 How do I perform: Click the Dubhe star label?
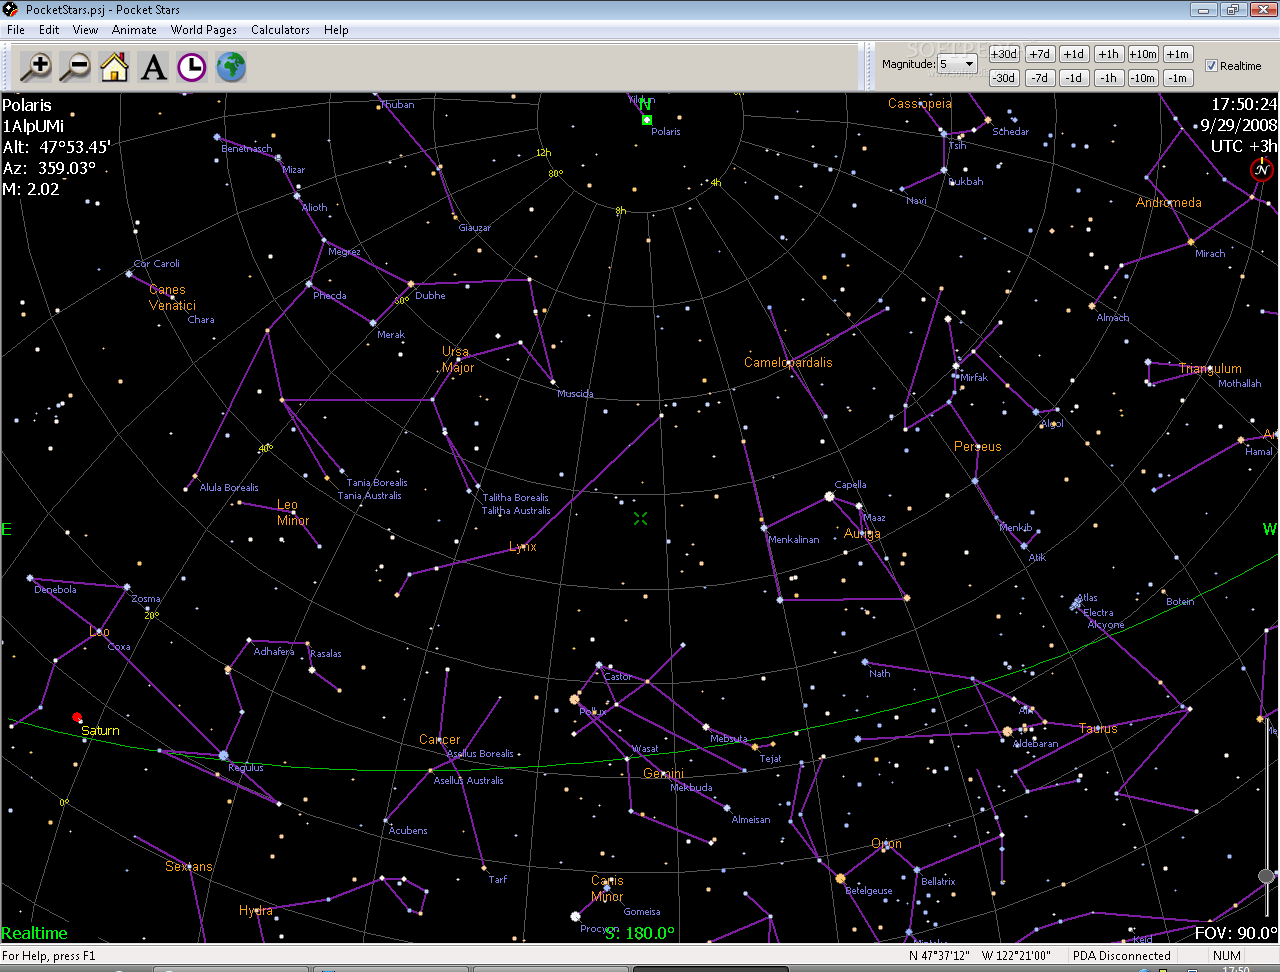430,296
